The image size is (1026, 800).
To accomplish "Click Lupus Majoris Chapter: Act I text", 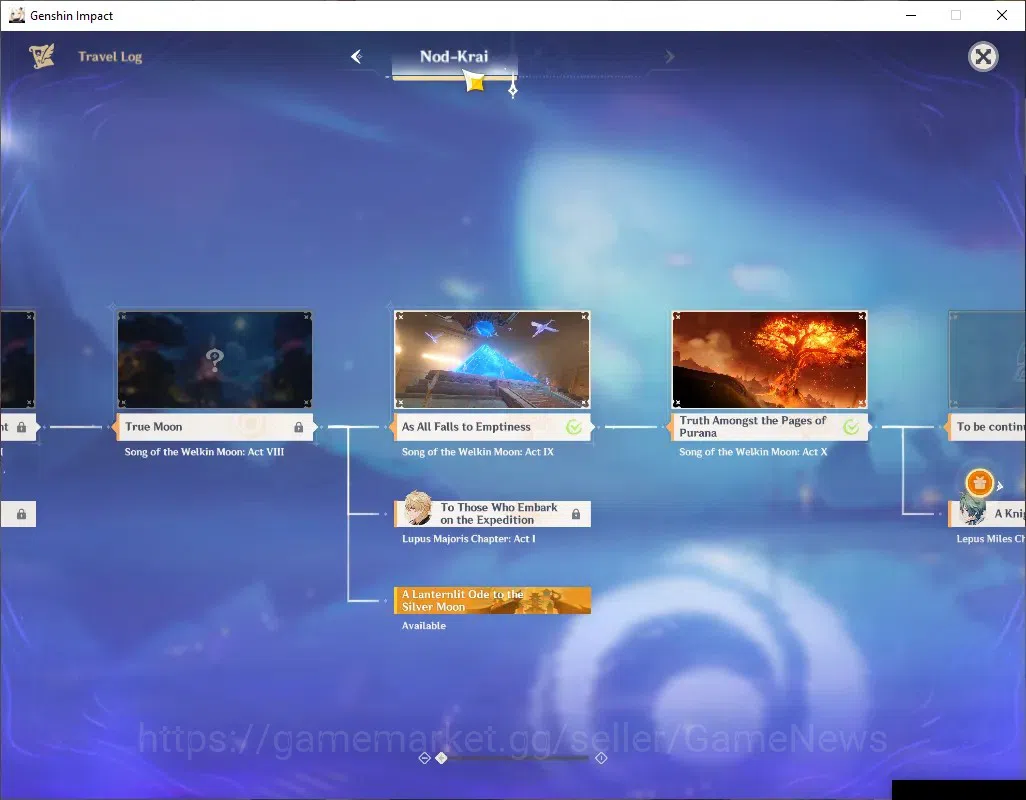I will tap(469, 539).
